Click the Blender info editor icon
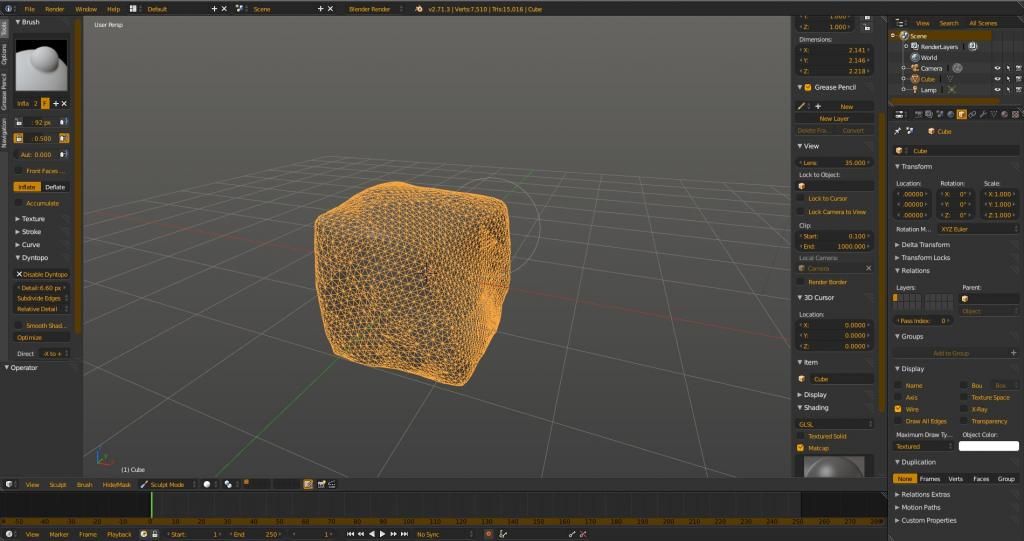This screenshot has width=1024, height=541. [x=9, y=9]
